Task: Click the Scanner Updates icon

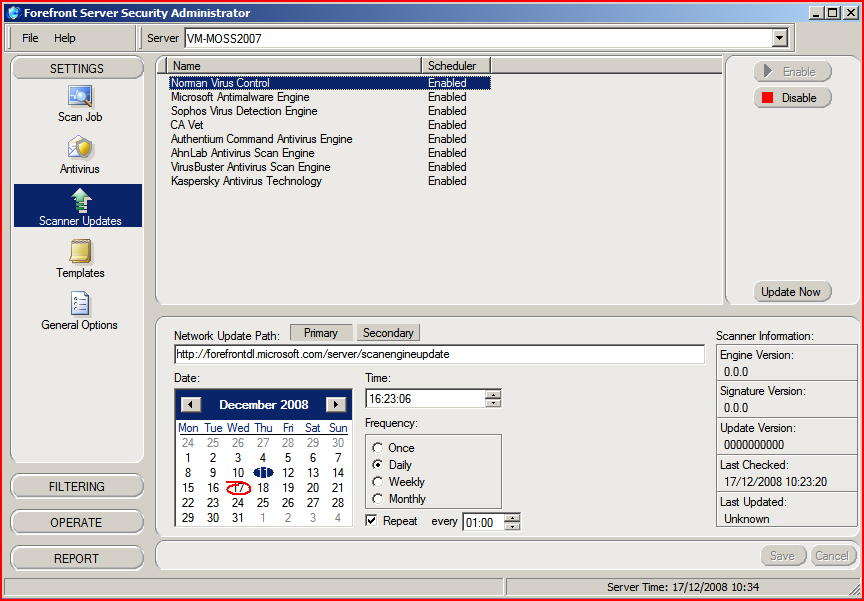Action: [79, 201]
